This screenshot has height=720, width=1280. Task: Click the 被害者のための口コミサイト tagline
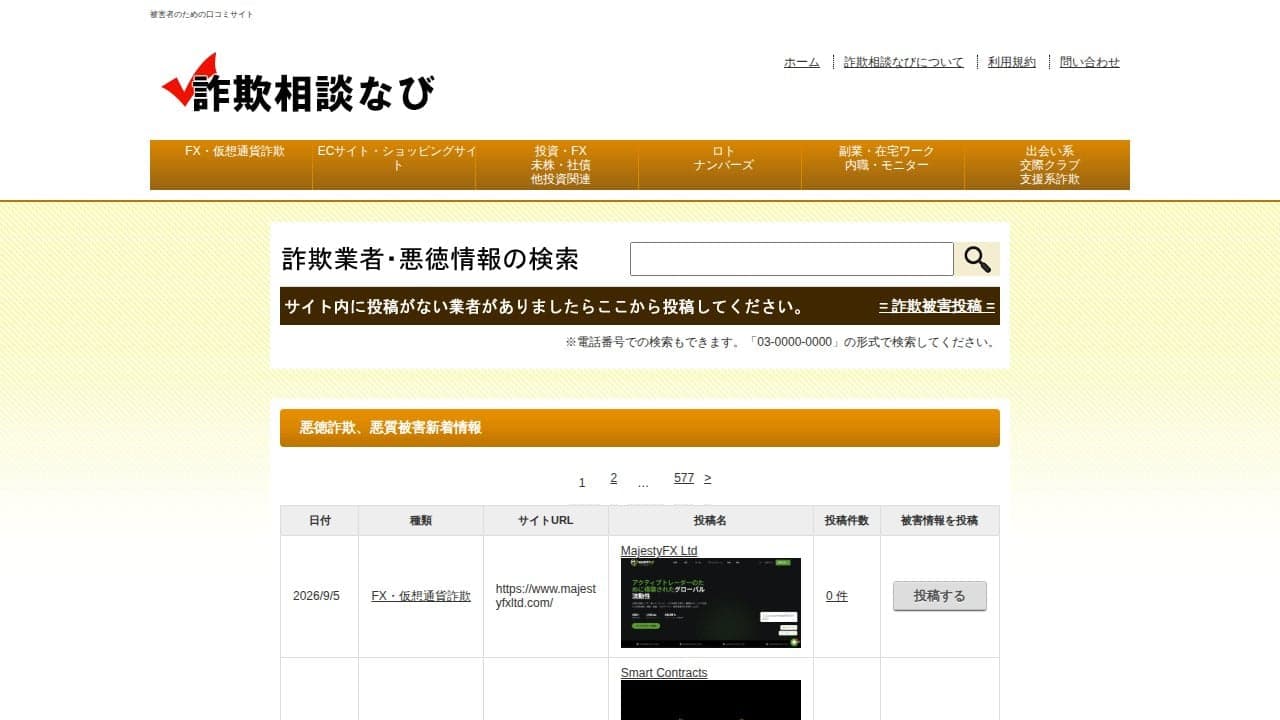pos(202,15)
